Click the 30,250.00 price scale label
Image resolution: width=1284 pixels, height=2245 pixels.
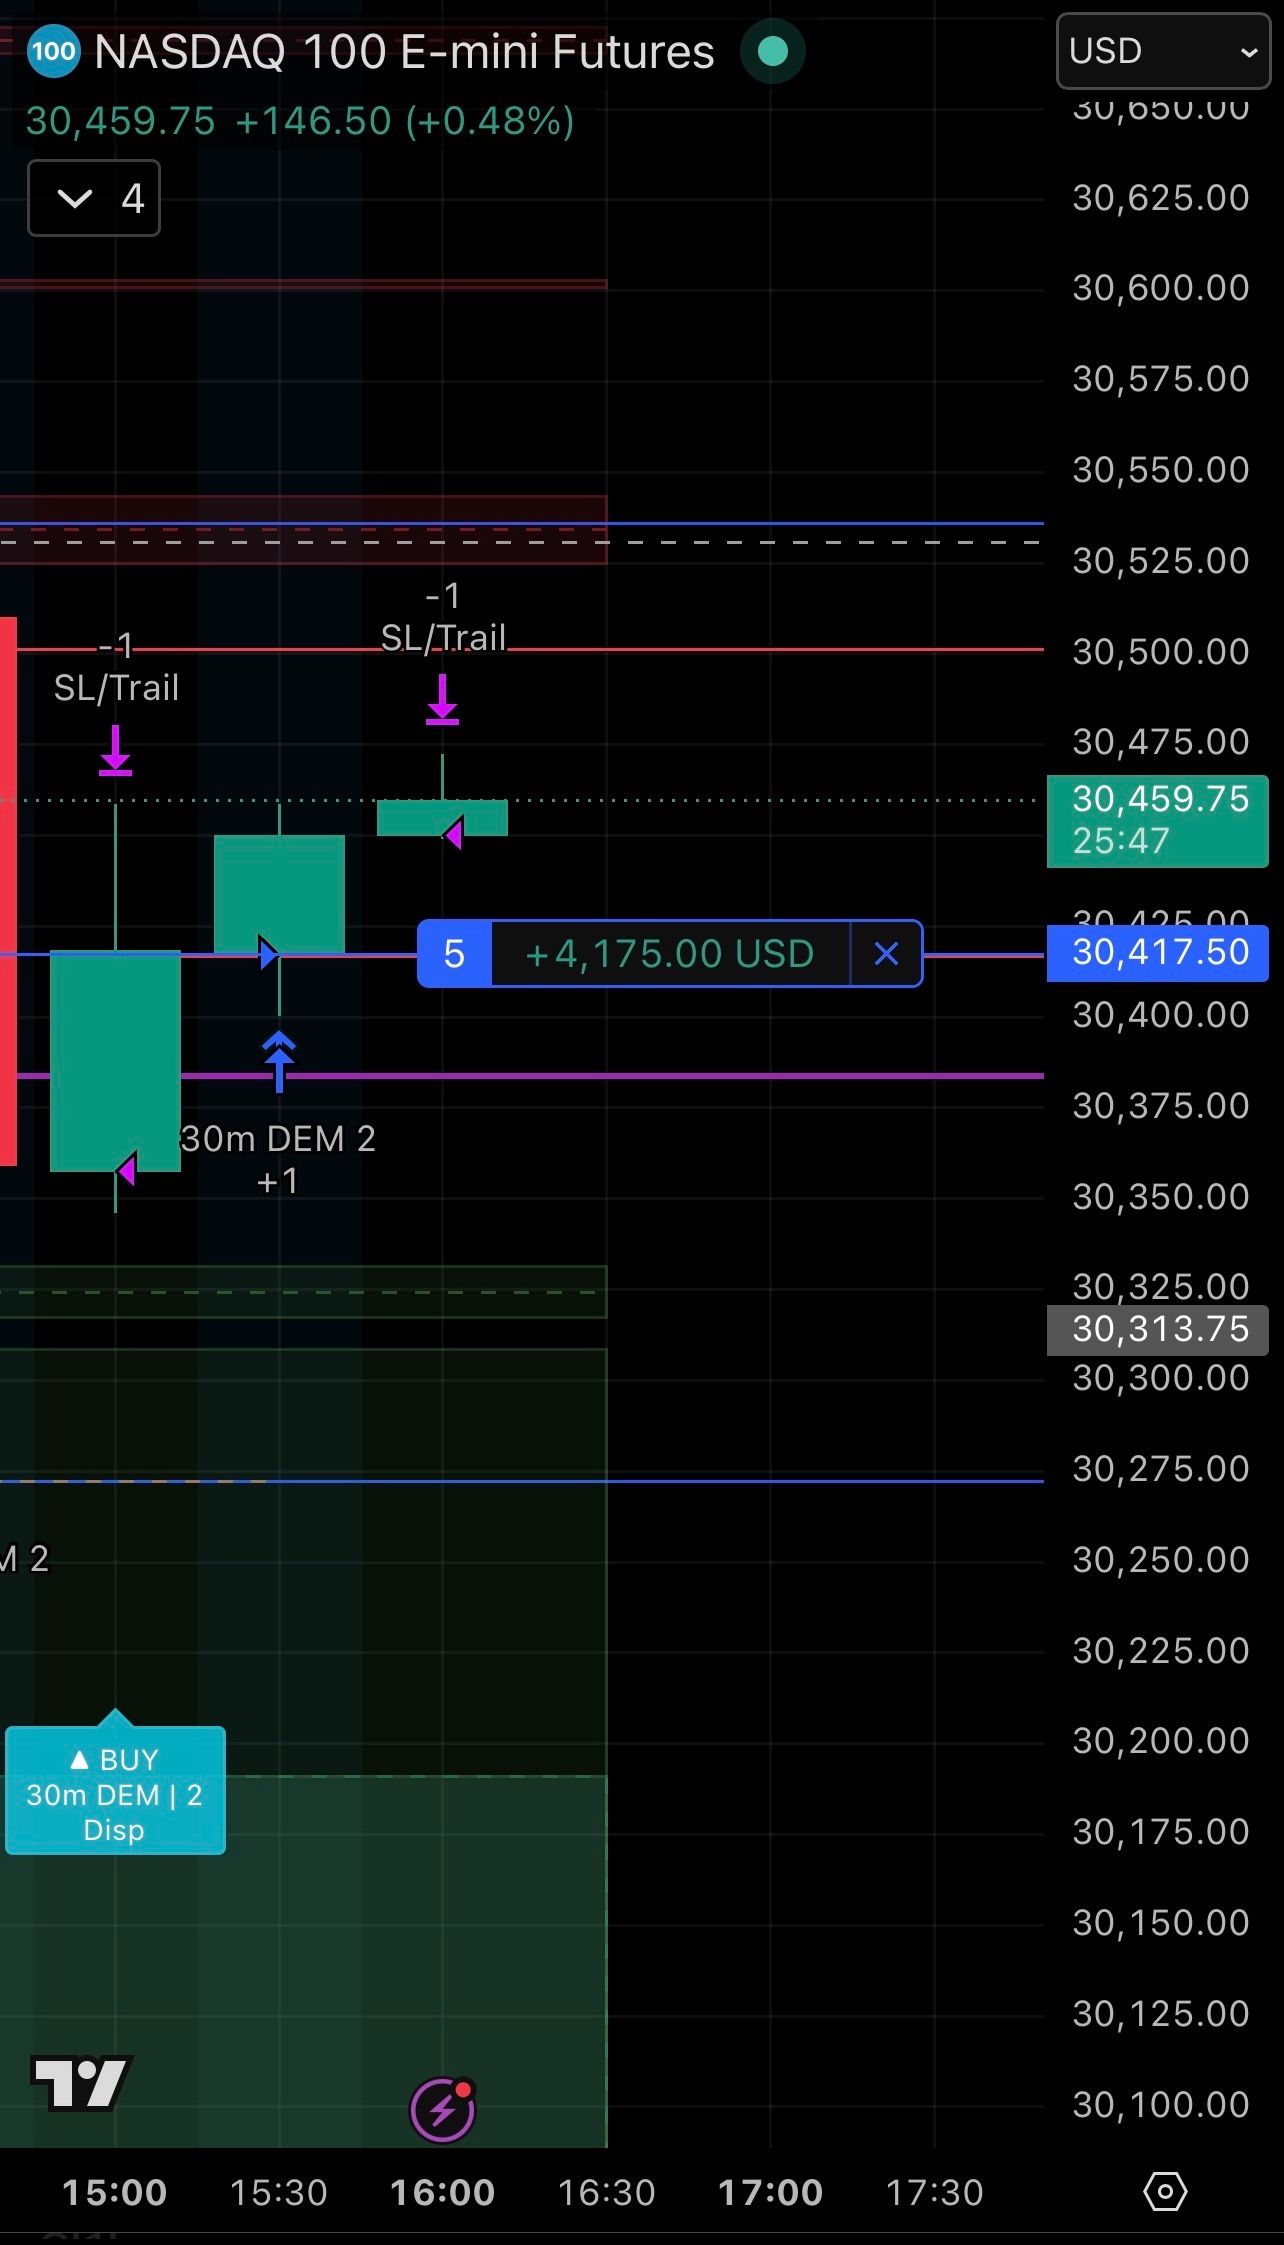coord(1161,1560)
